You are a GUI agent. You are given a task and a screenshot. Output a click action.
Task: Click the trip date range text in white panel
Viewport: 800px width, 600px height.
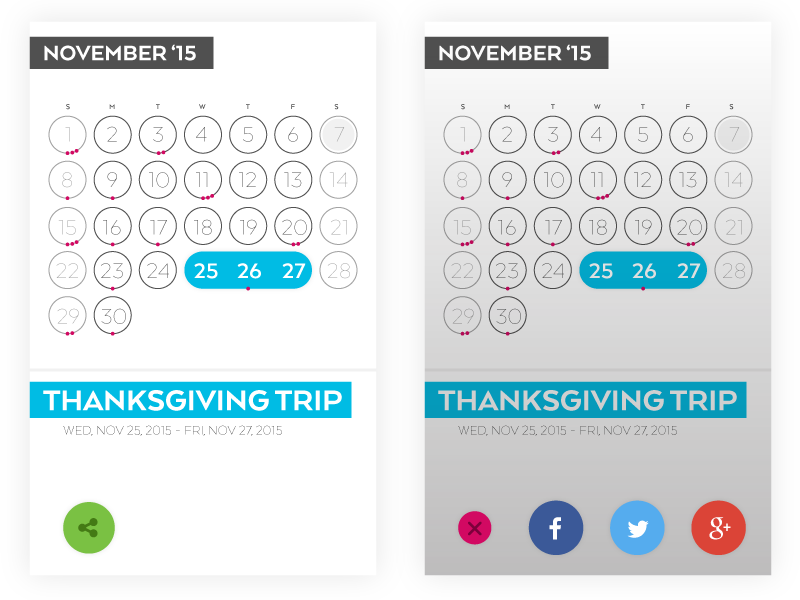[172, 431]
